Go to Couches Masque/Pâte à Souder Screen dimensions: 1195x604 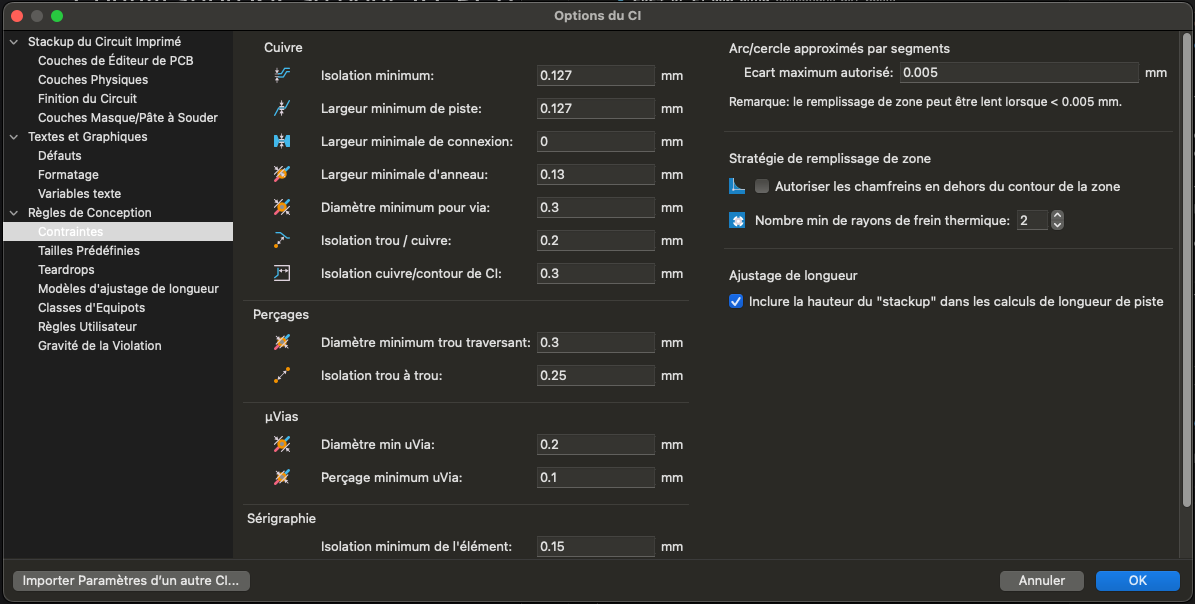click(x=128, y=118)
